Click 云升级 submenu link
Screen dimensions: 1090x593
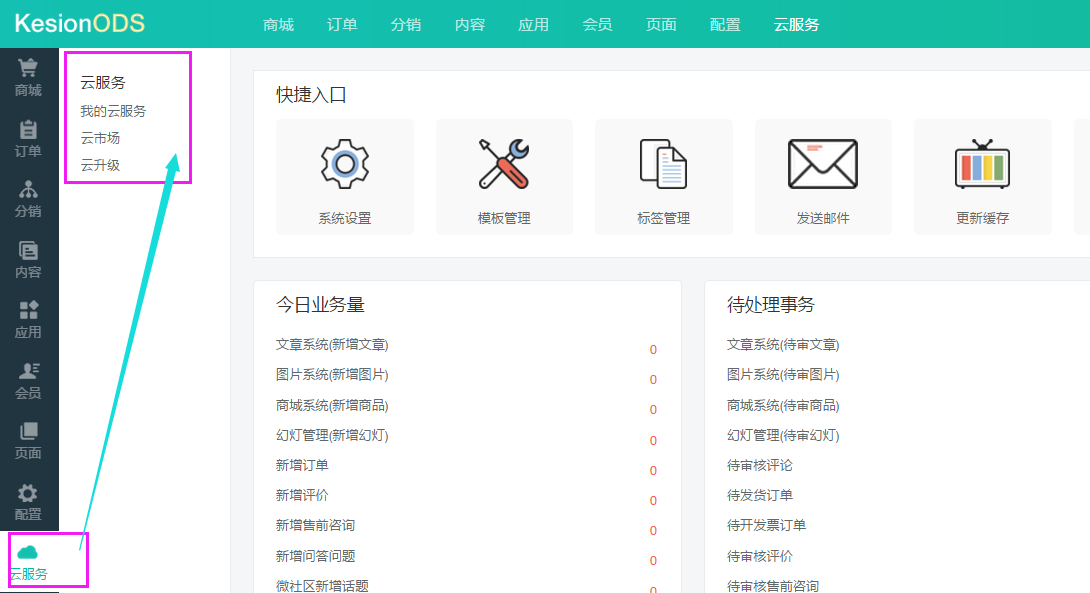[100, 165]
